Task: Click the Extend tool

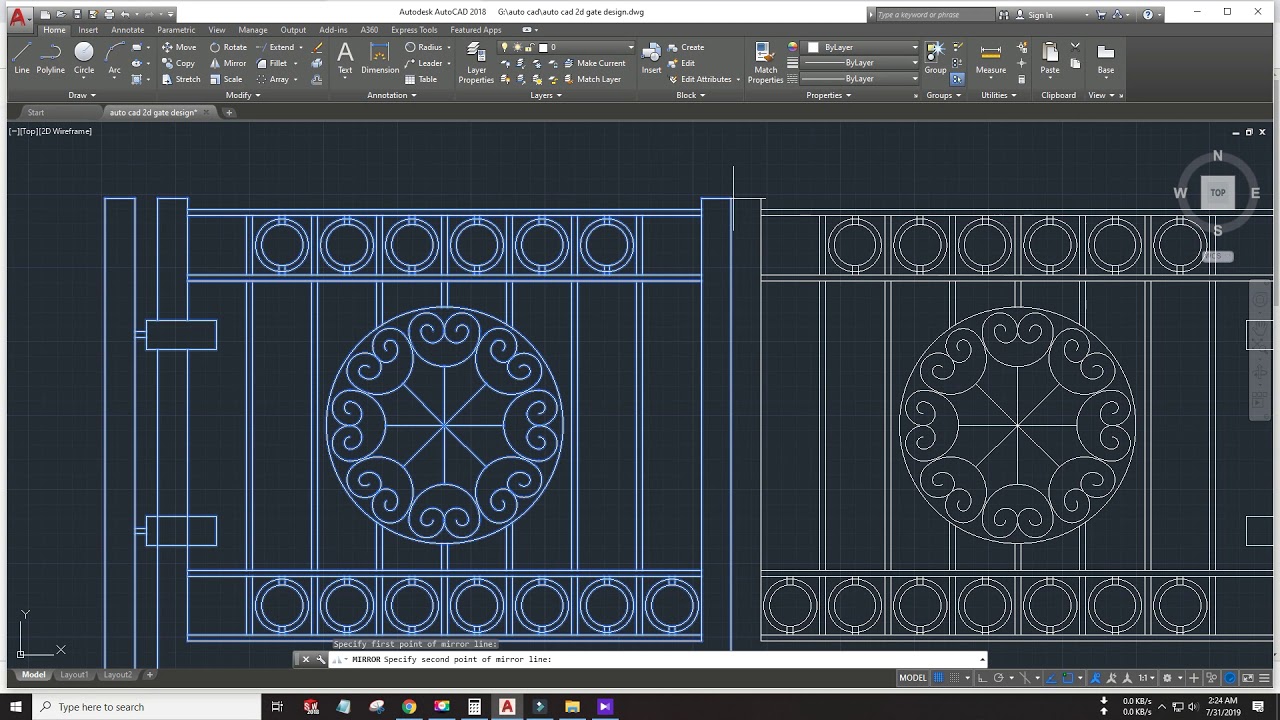Action: click(x=275, y=47)
